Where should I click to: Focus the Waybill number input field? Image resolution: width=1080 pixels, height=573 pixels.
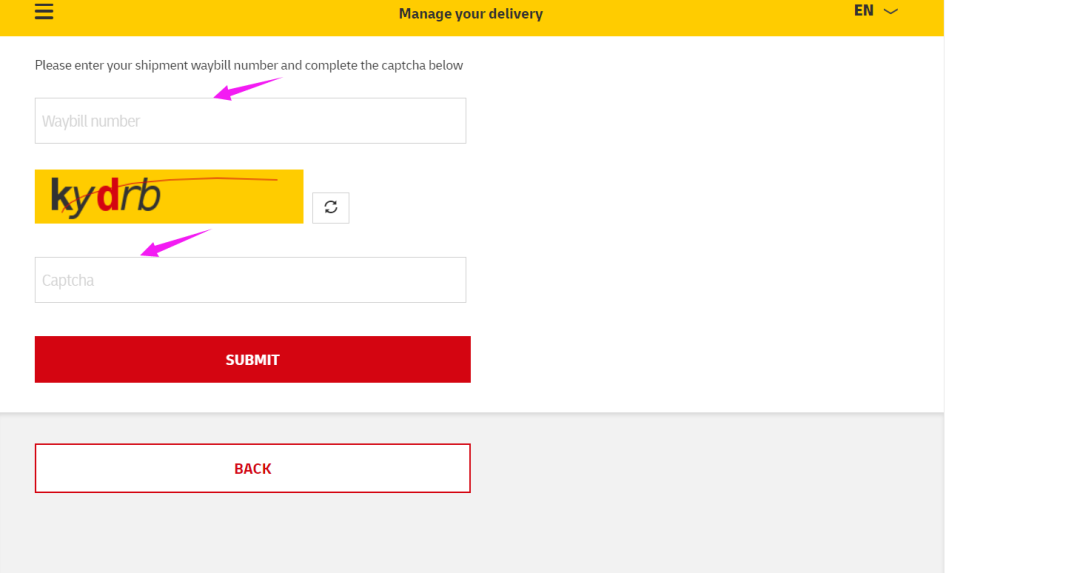[x=251, y=121]
